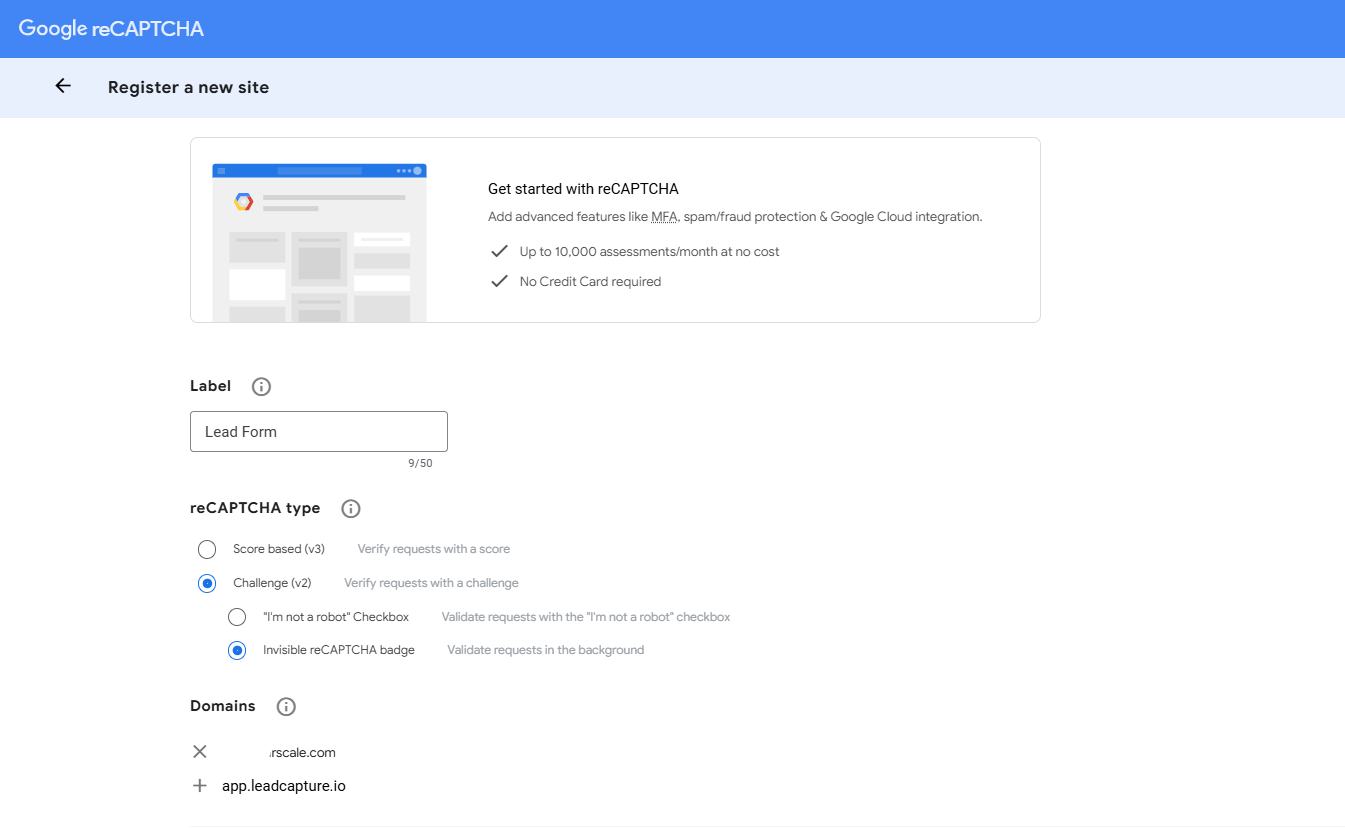The image size is (1345, 828).
Task: Open the Label info tooltip icon
Action: pos(261,387)
